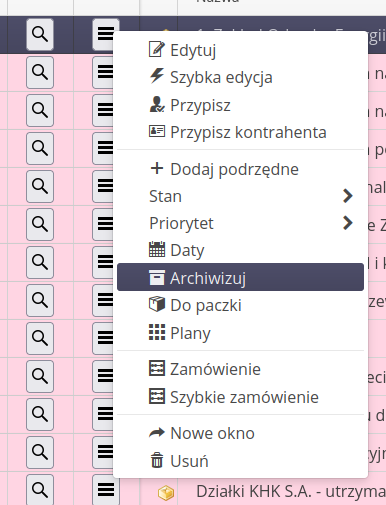This screenshot has width=386, height=505.
Task: Click the user icon beside Przypisz
Action: tap(156, 104)
